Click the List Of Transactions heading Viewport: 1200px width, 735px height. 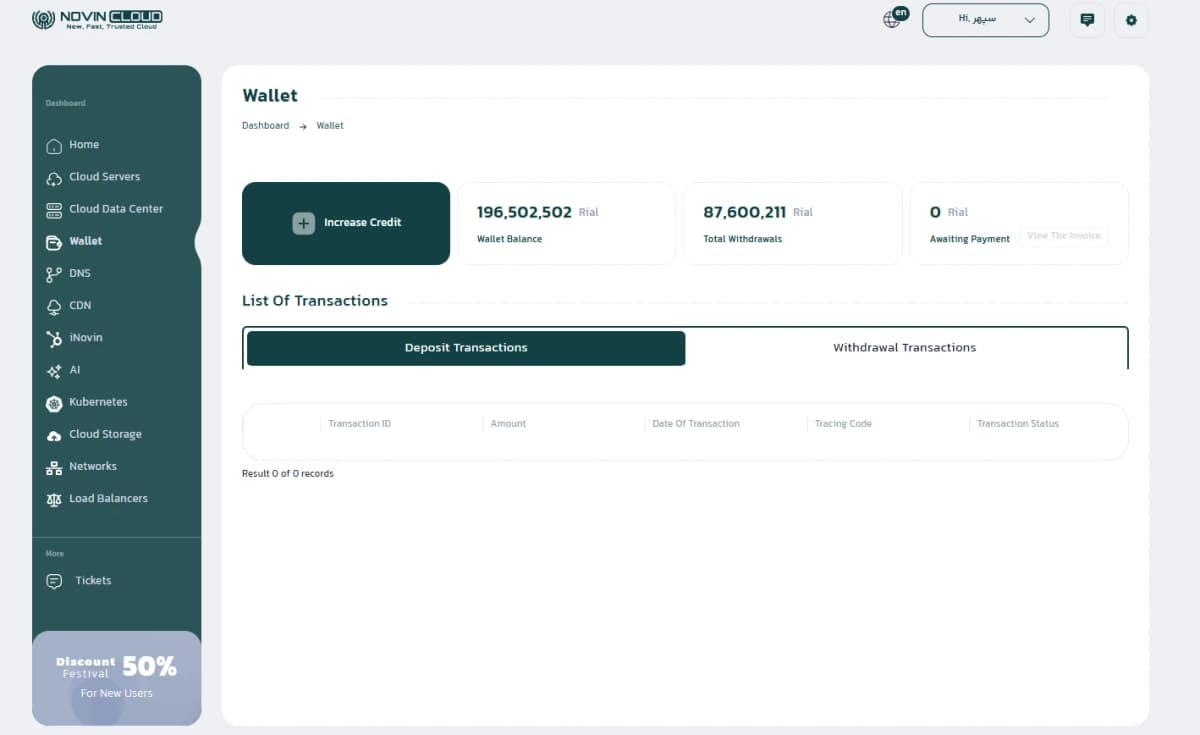pos(315,300)
